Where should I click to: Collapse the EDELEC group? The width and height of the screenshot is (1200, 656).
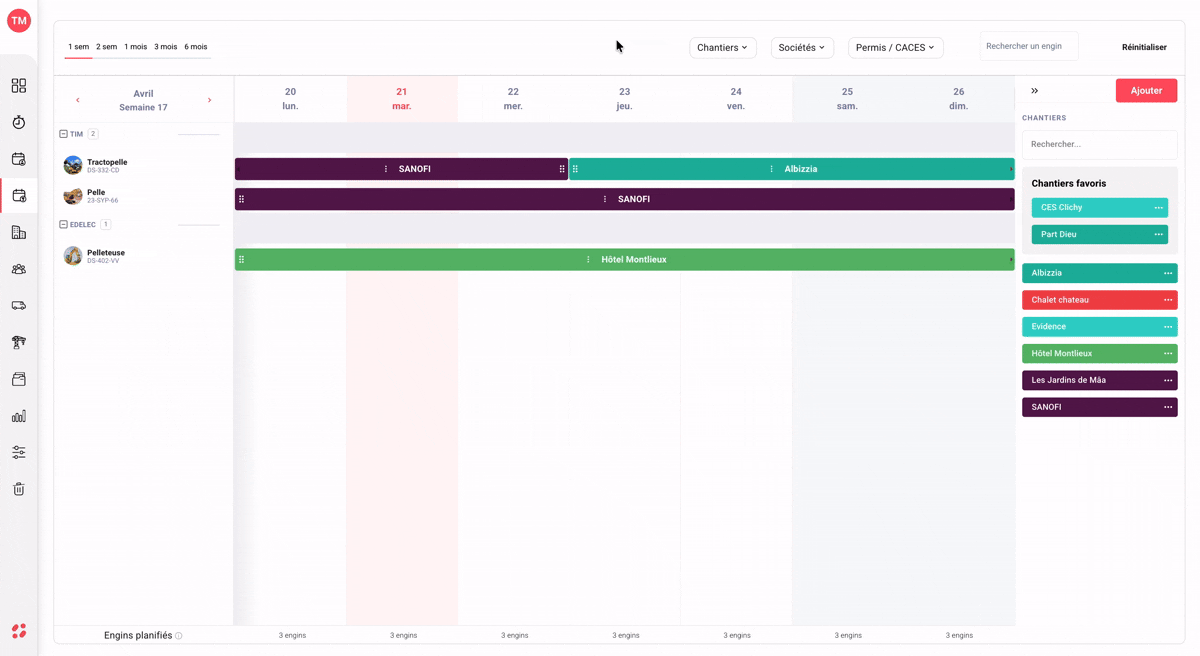tap(63, 225)
